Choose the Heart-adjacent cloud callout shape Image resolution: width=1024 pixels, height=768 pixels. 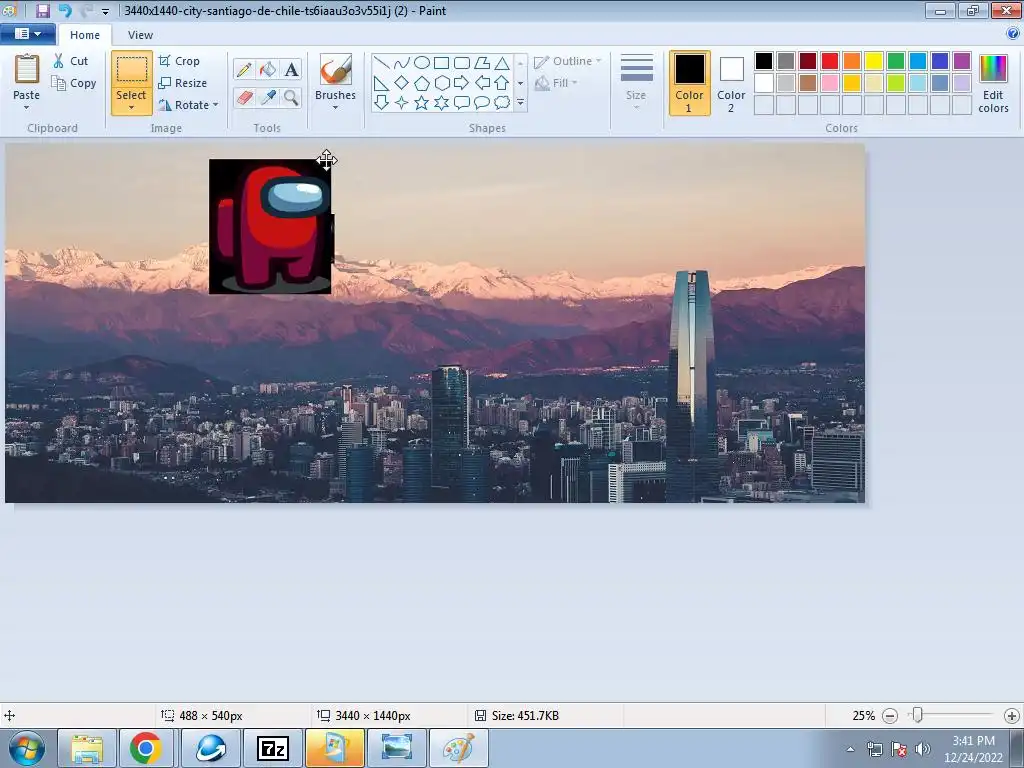(502, 103)
